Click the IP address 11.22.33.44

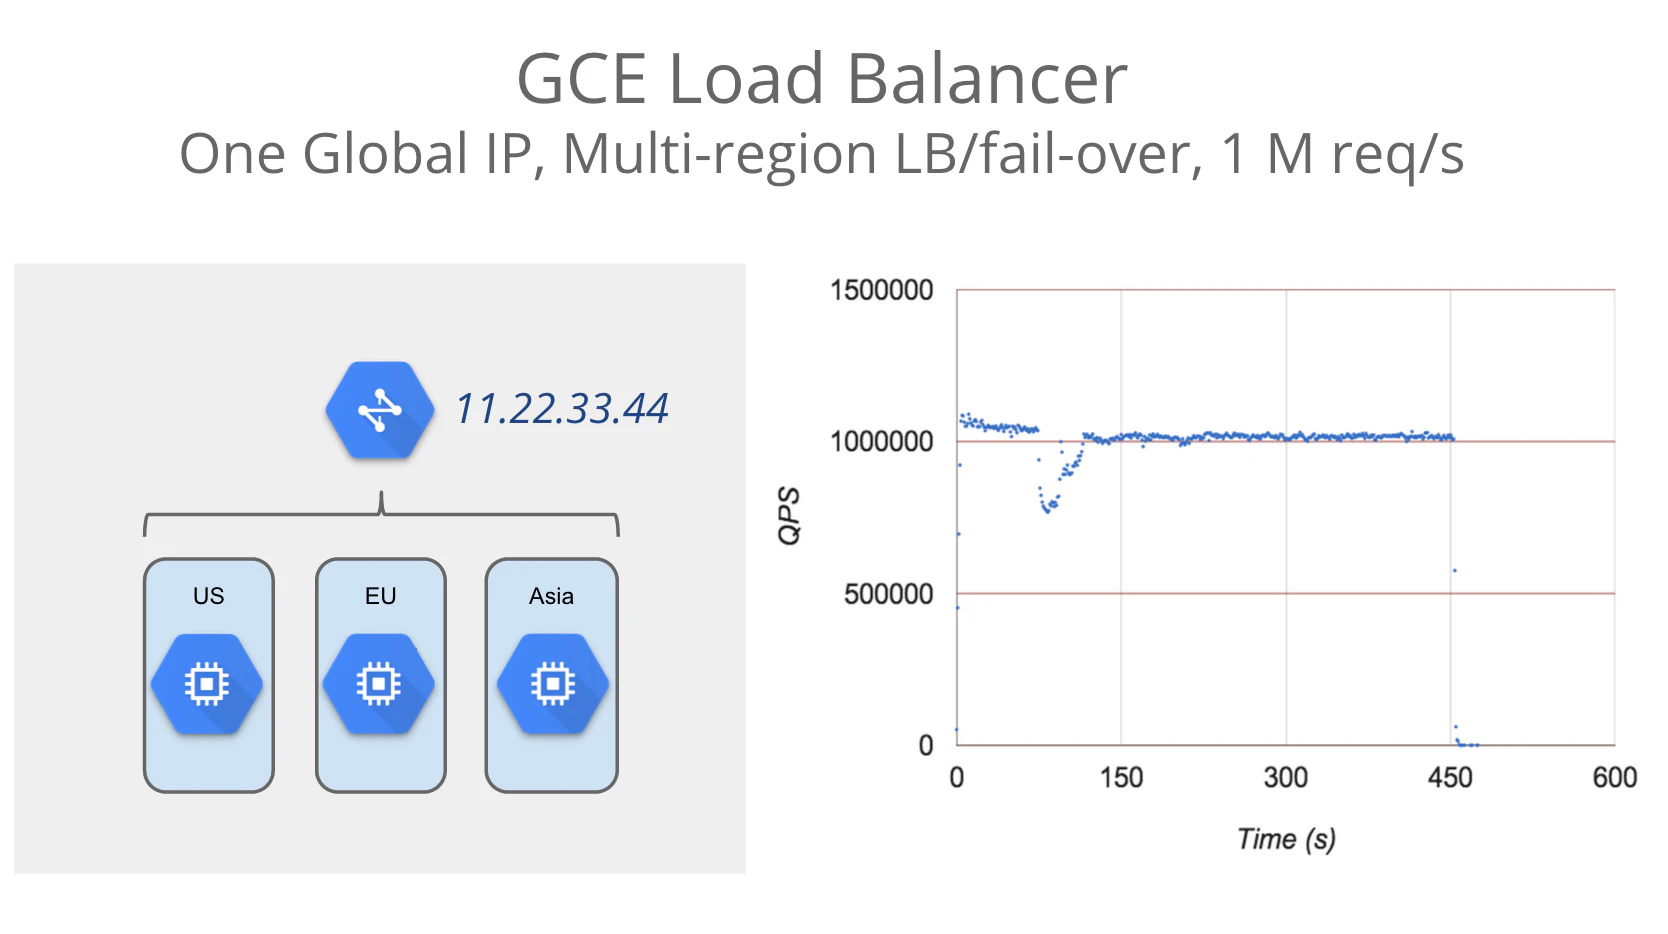click(561, 408)
